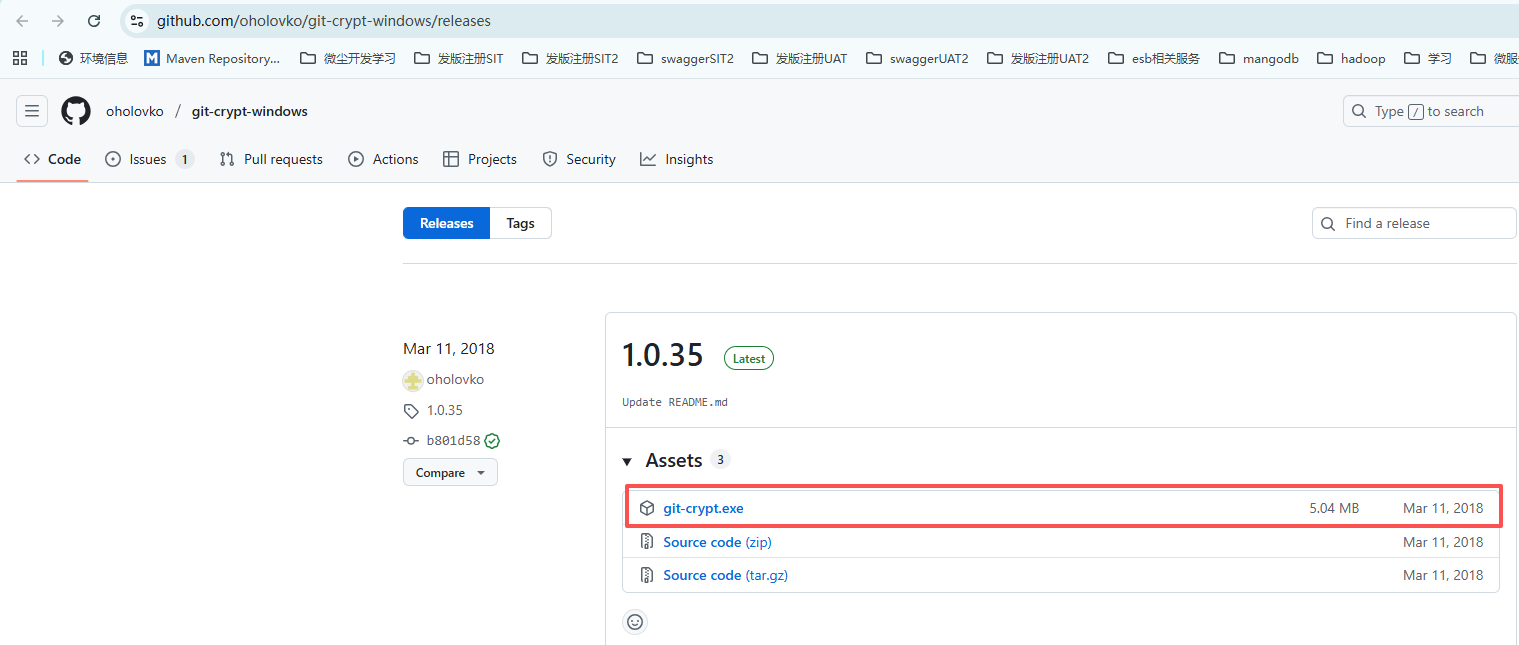This screenshot has height=645, width=1519.
Task: Open oholovko profile beside the avatar
Action: tap(455, 379)
